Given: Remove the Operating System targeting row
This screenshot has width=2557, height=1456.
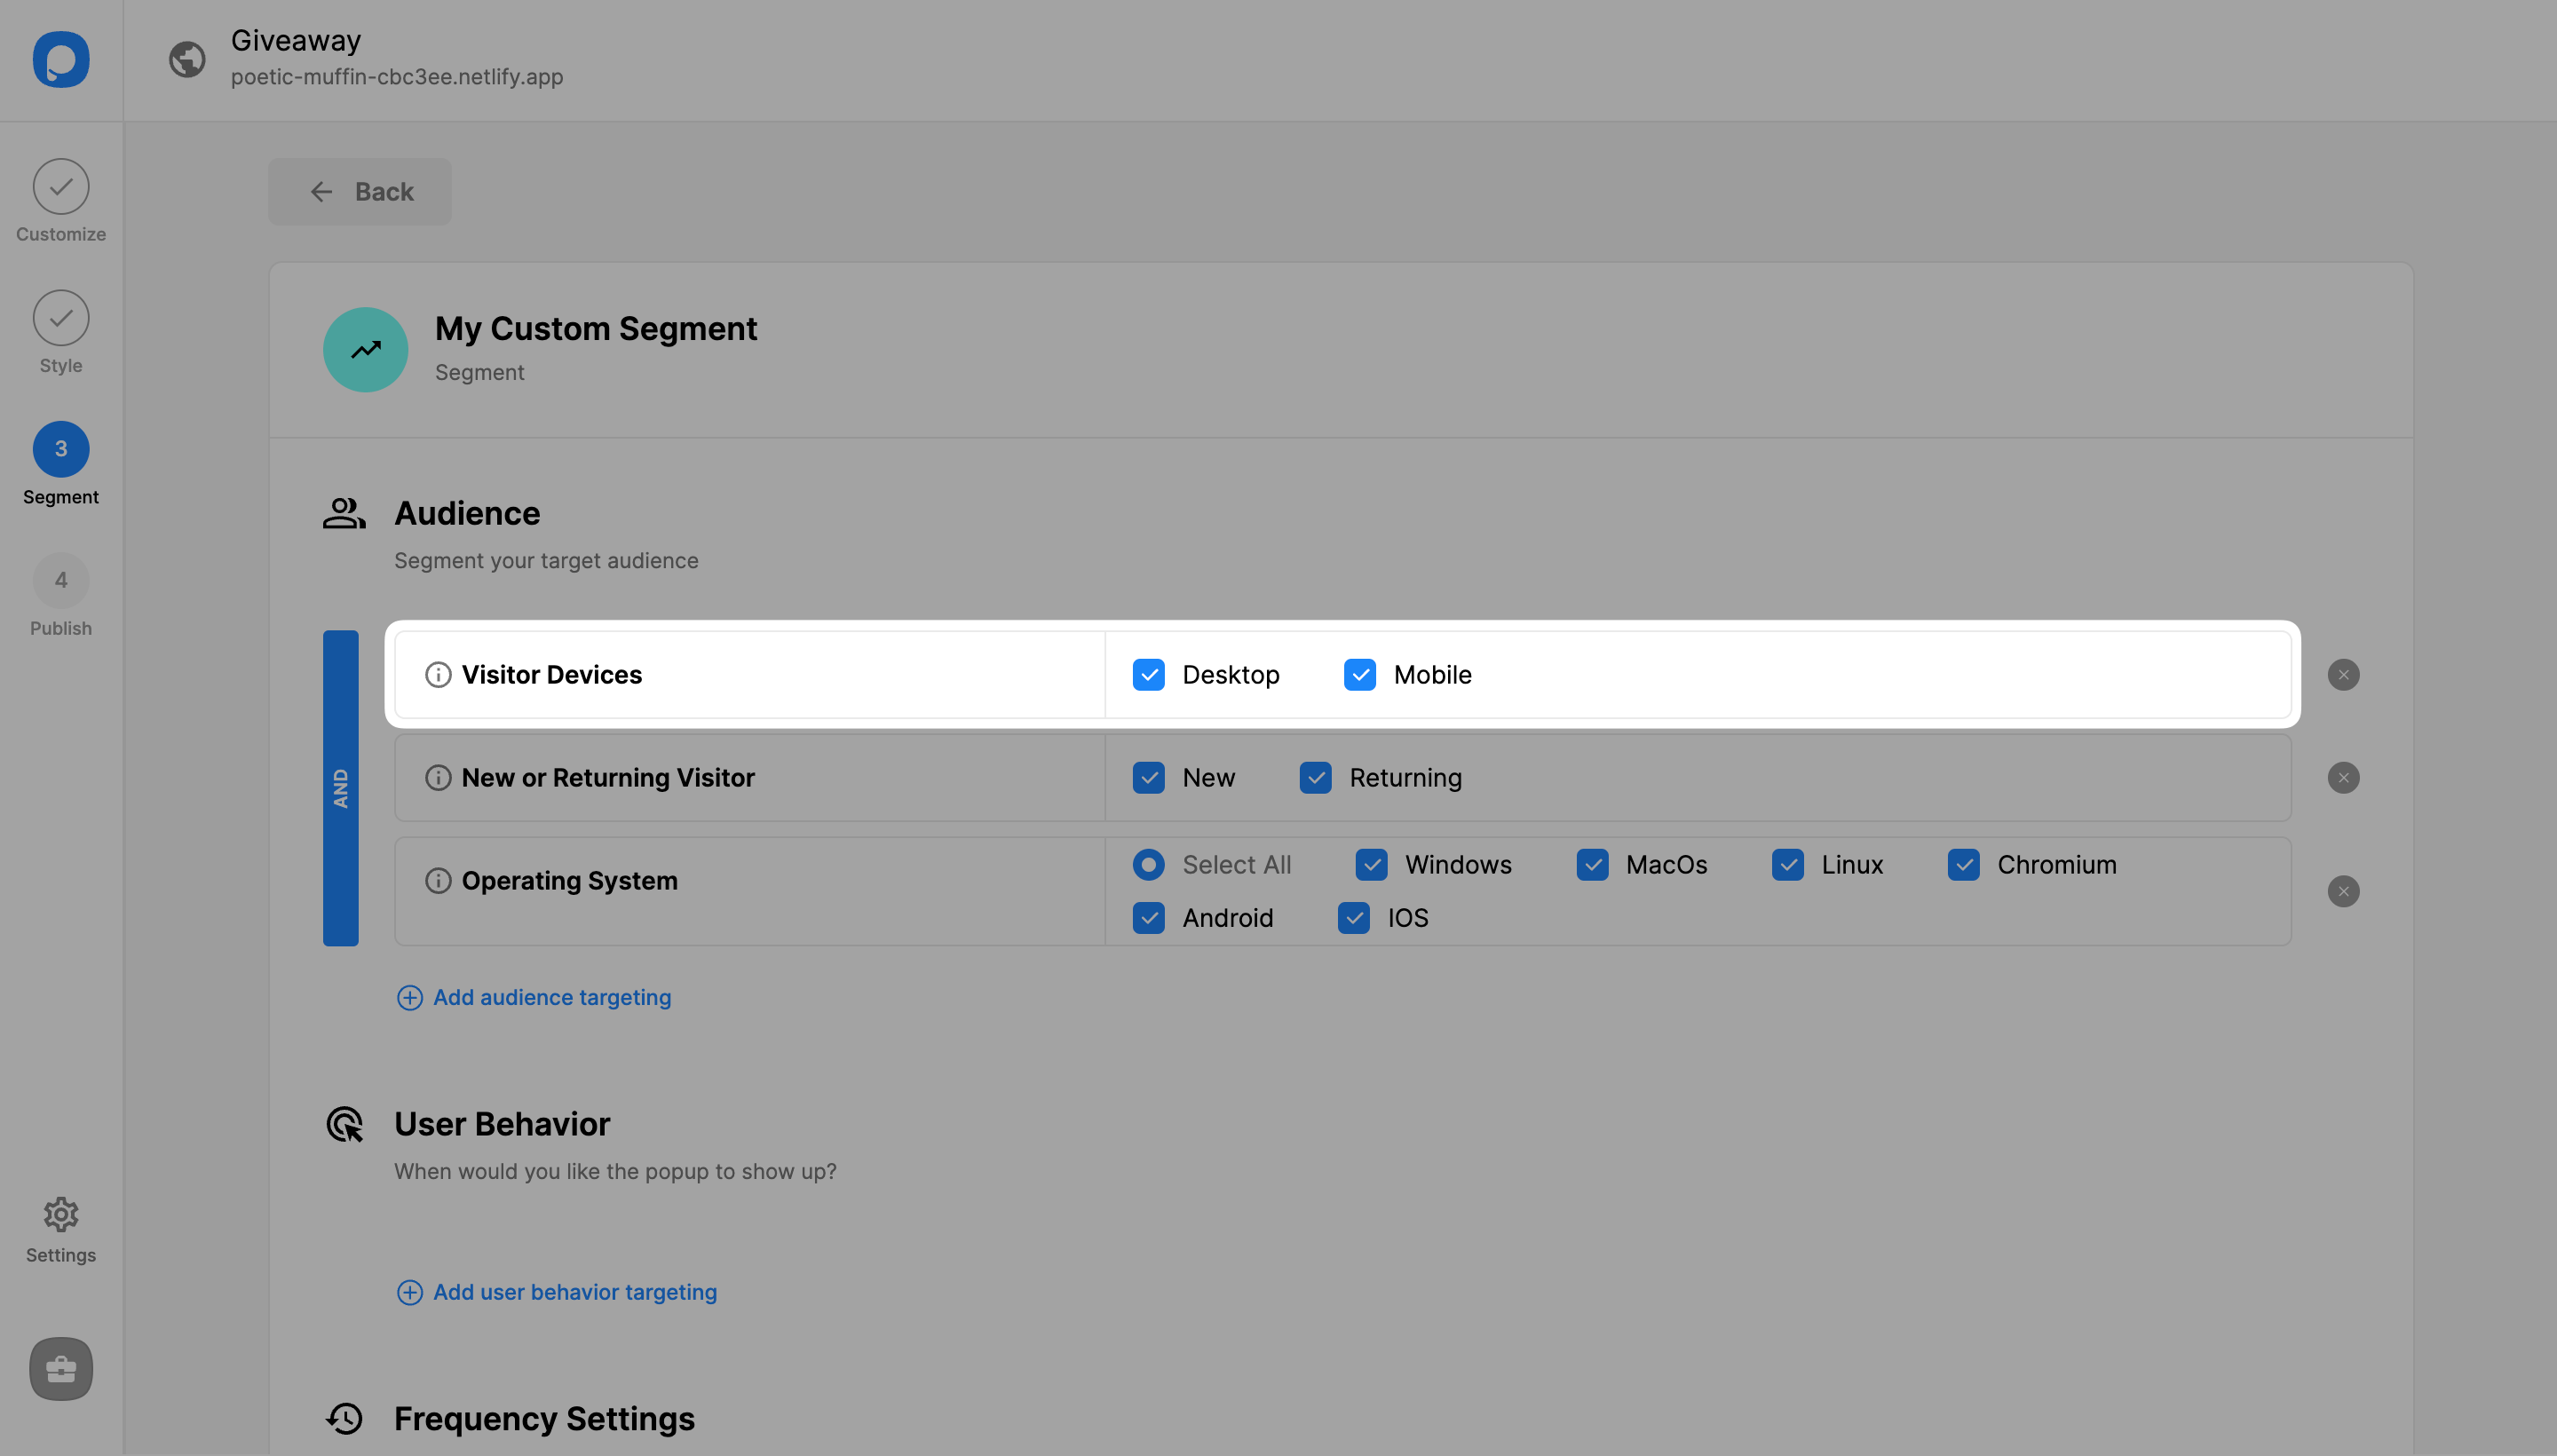Looking at the screenshot, I should 2345,890.
